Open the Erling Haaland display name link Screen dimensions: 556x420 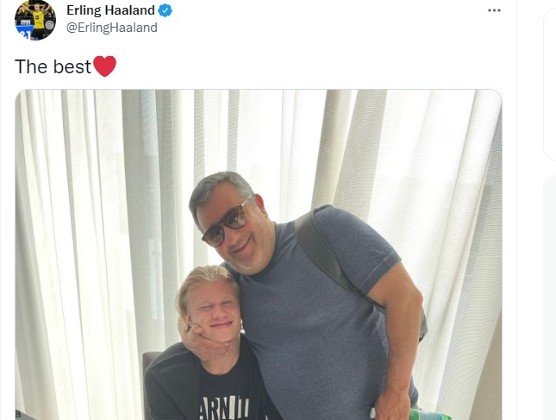[110, 10]
